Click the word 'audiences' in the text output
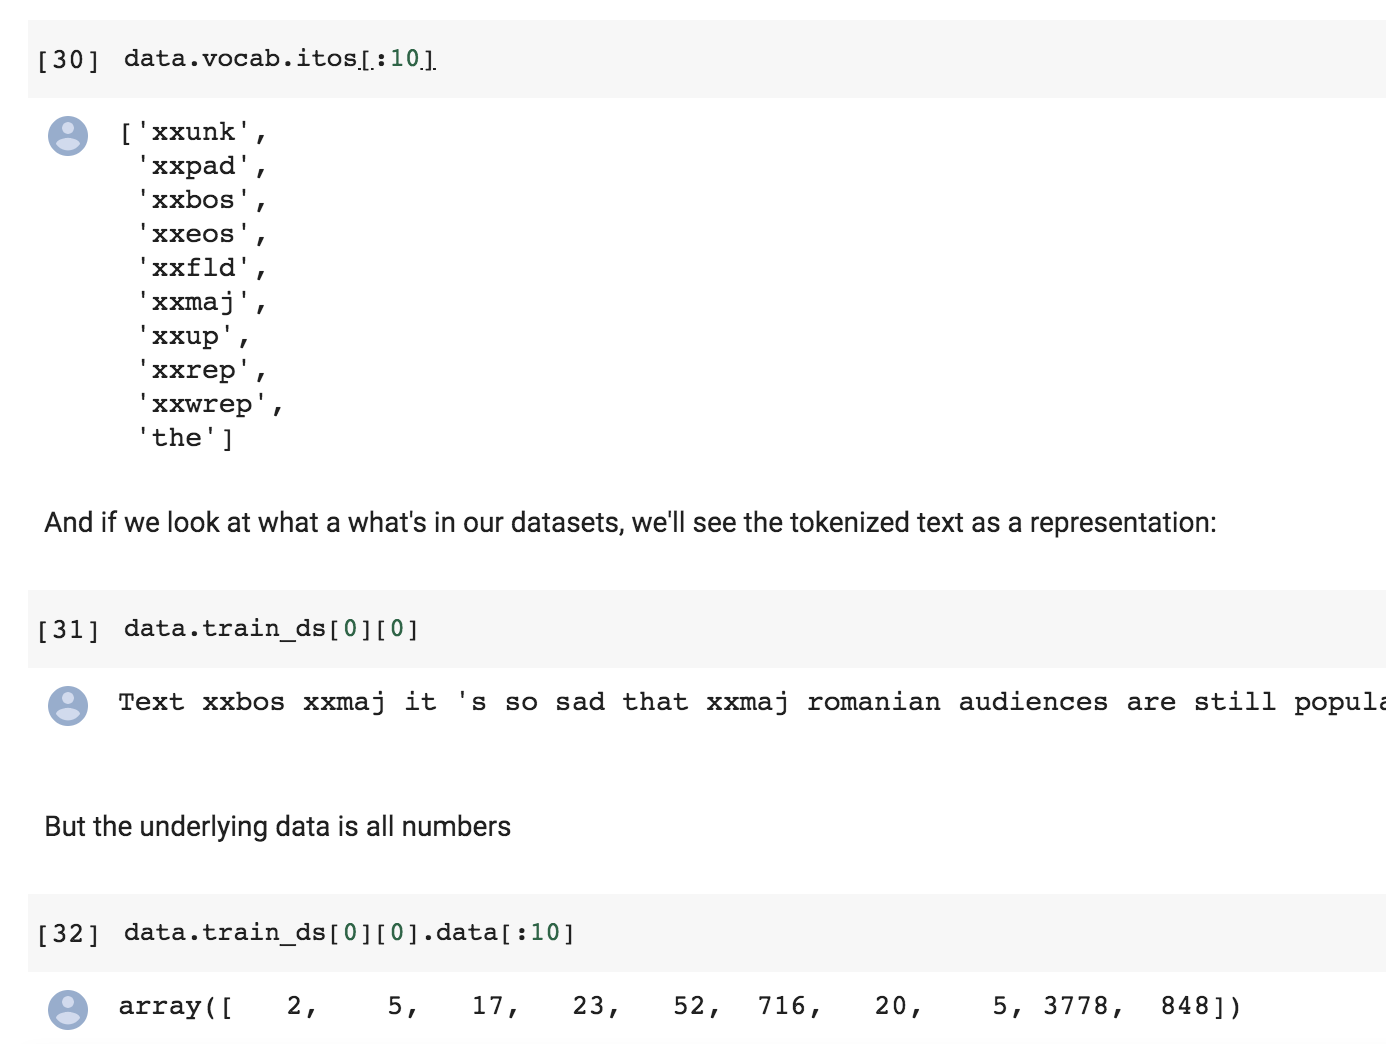Screen dimensions: 1386x1044 tap(1033, 702)
